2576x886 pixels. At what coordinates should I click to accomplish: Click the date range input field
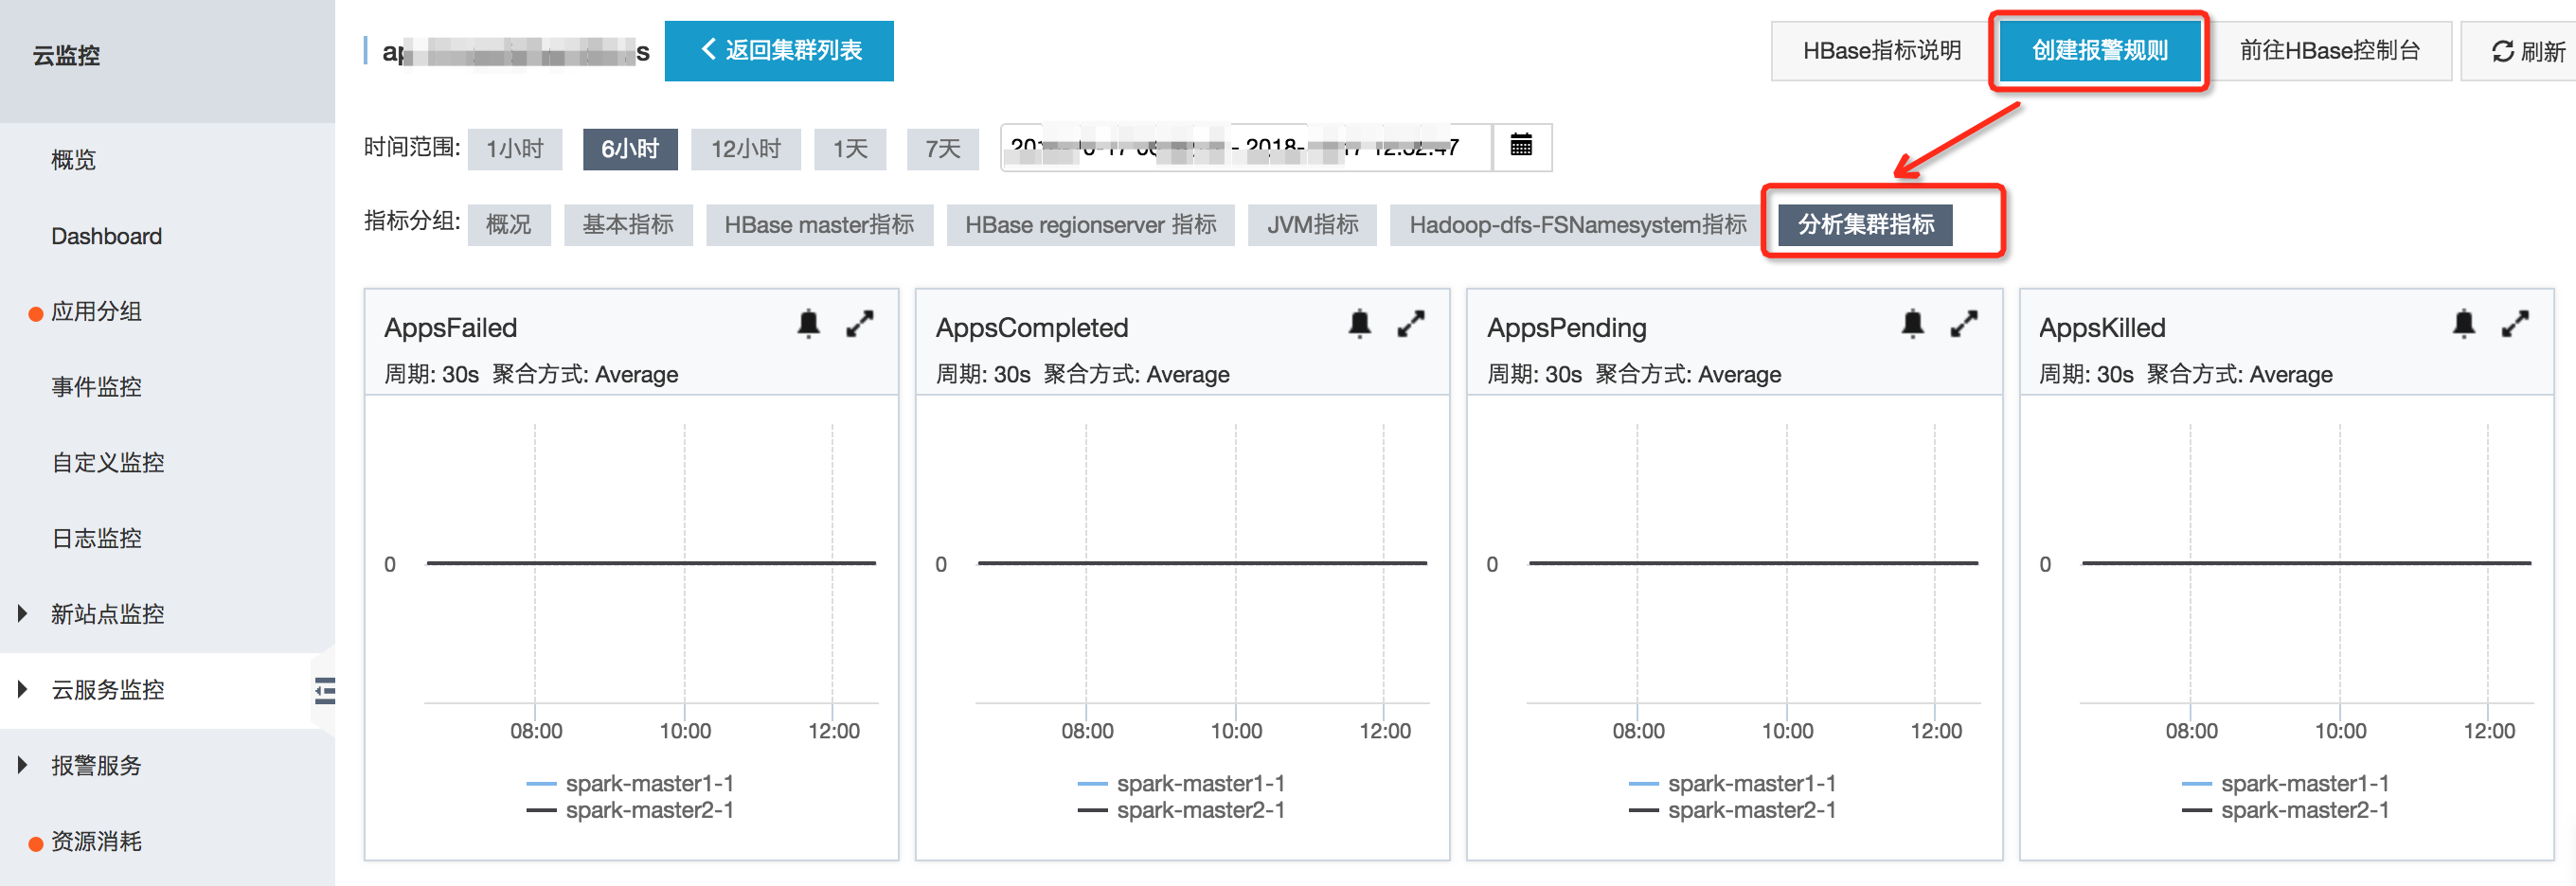(1246, 147)
